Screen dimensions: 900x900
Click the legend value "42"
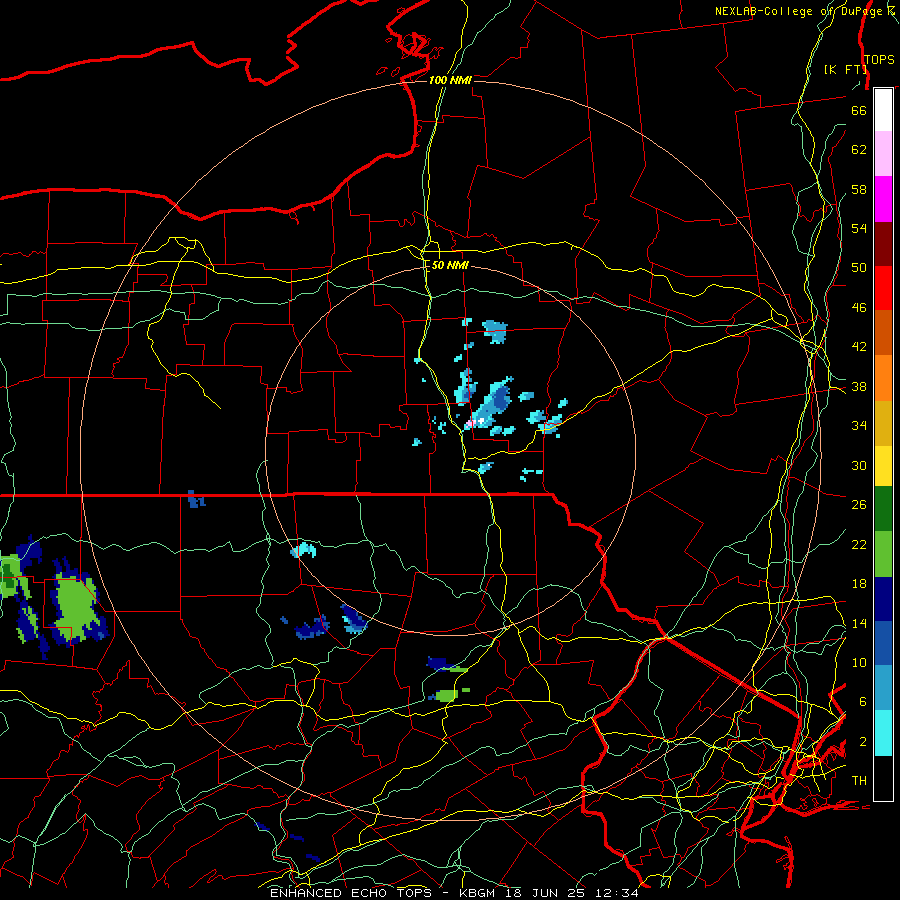coord(859,347)
